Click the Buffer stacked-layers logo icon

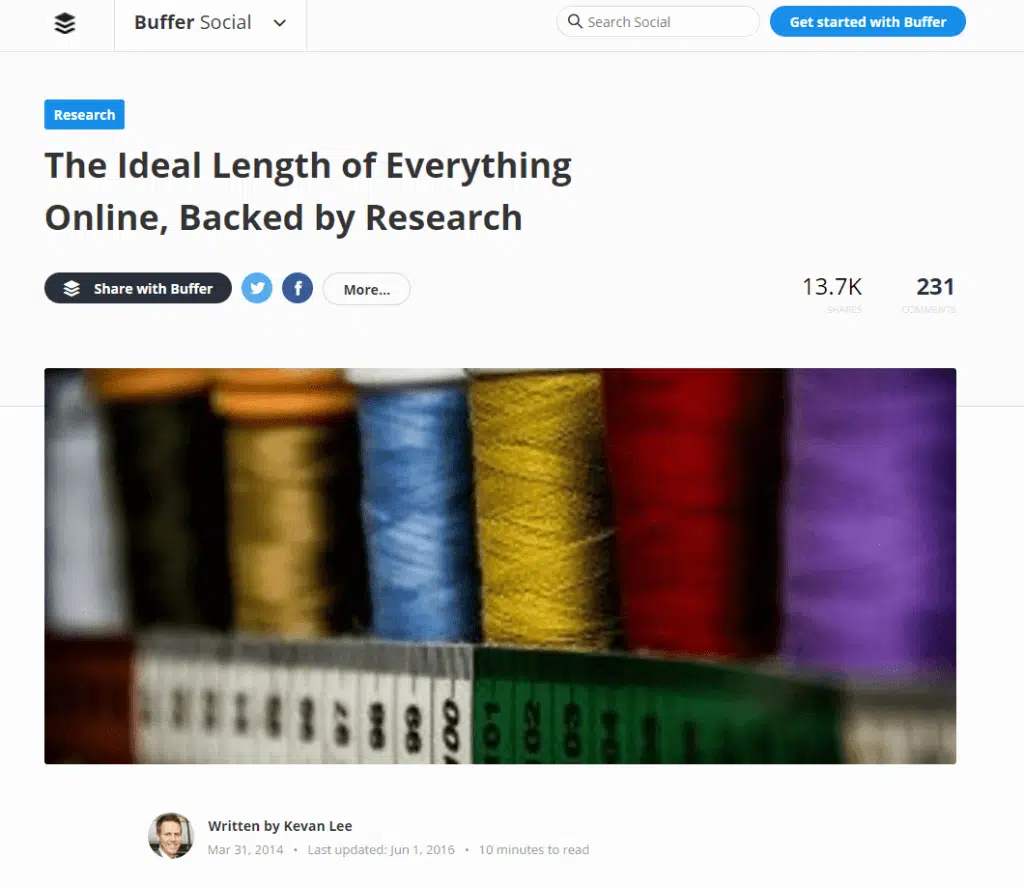point(65,23)
